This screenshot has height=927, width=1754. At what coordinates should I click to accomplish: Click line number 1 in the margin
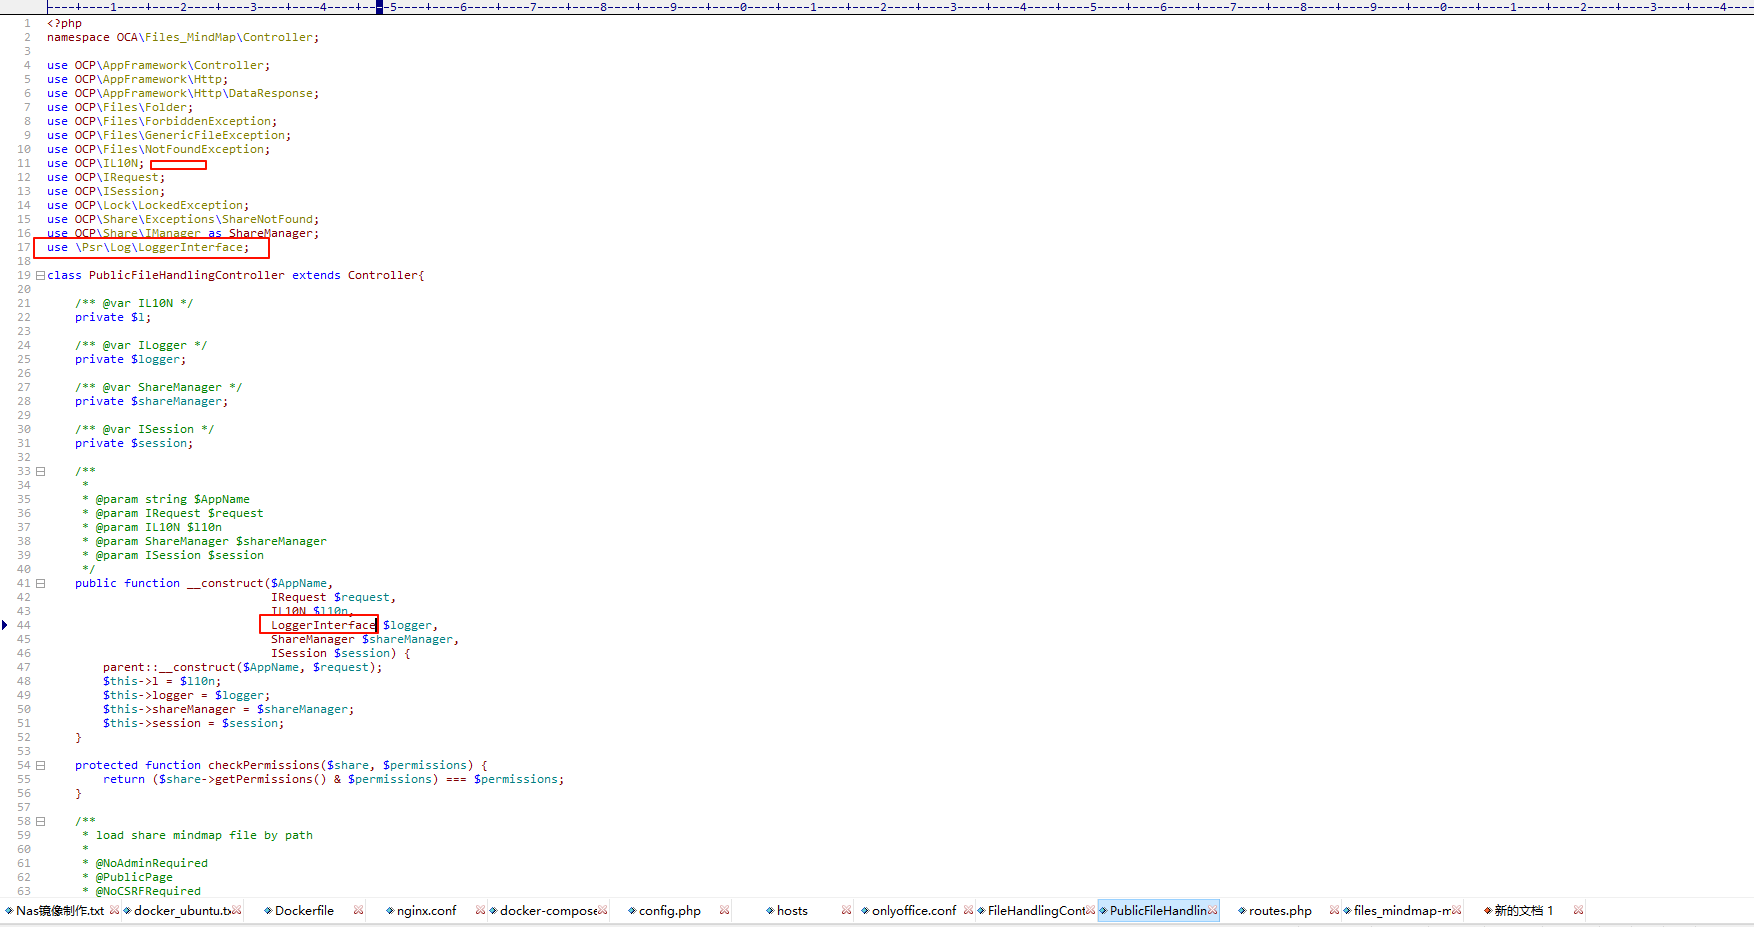(x=27, y=23)
